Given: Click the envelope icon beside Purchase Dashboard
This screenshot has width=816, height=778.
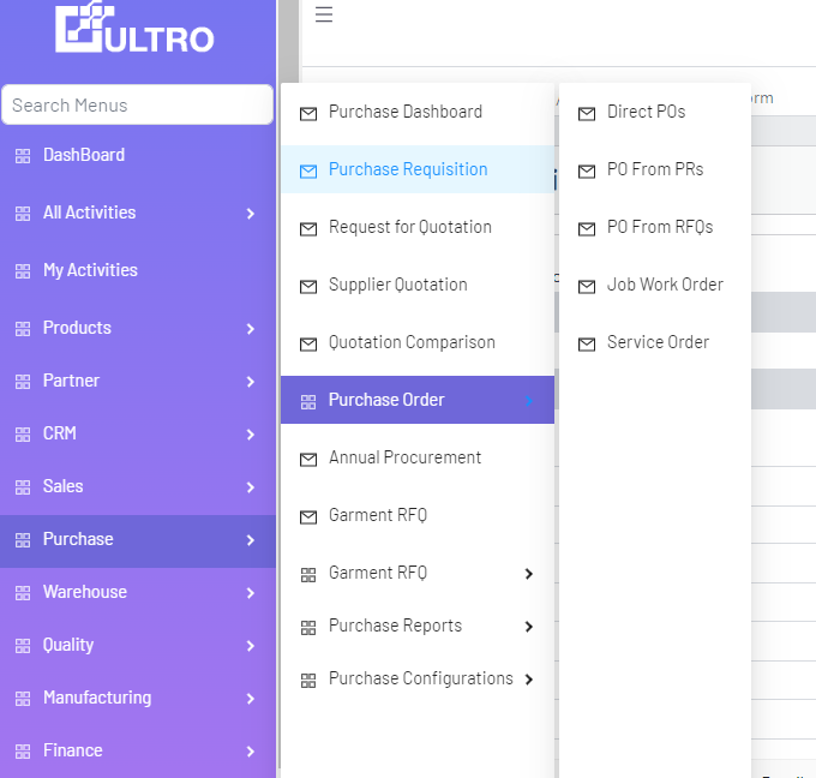Looking at the screenshot, I should pos(309,113).
